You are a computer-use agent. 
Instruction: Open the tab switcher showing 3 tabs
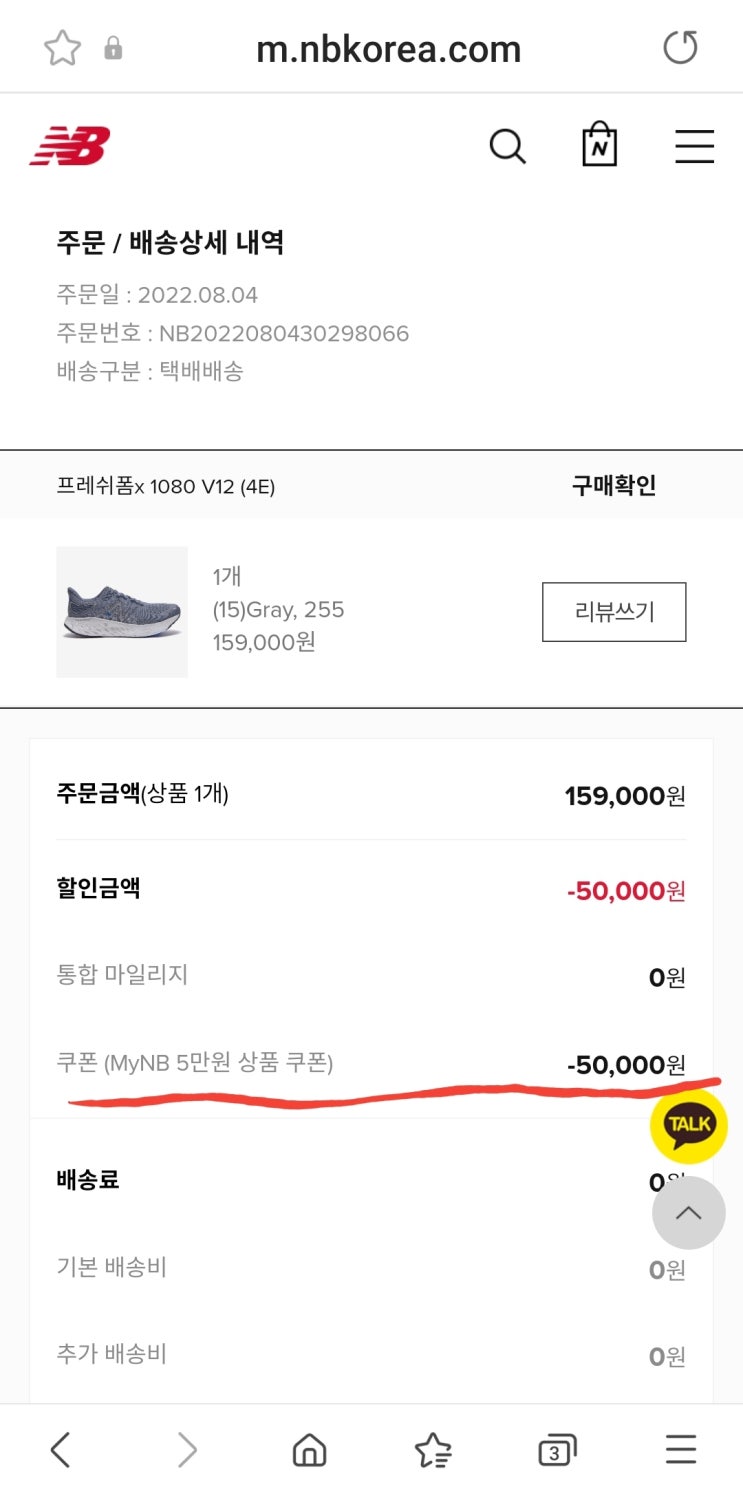556,1449
